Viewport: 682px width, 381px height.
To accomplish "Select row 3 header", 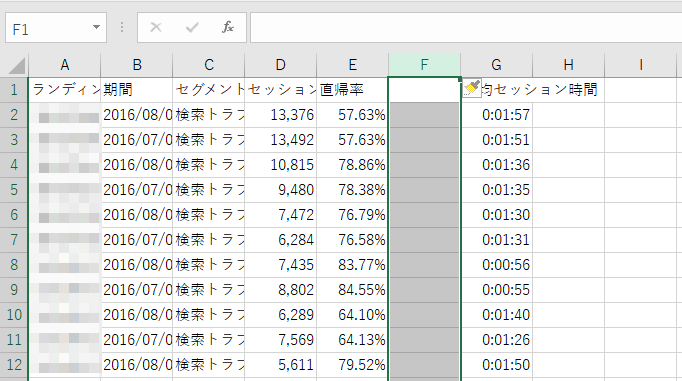I will pos(14,140).
